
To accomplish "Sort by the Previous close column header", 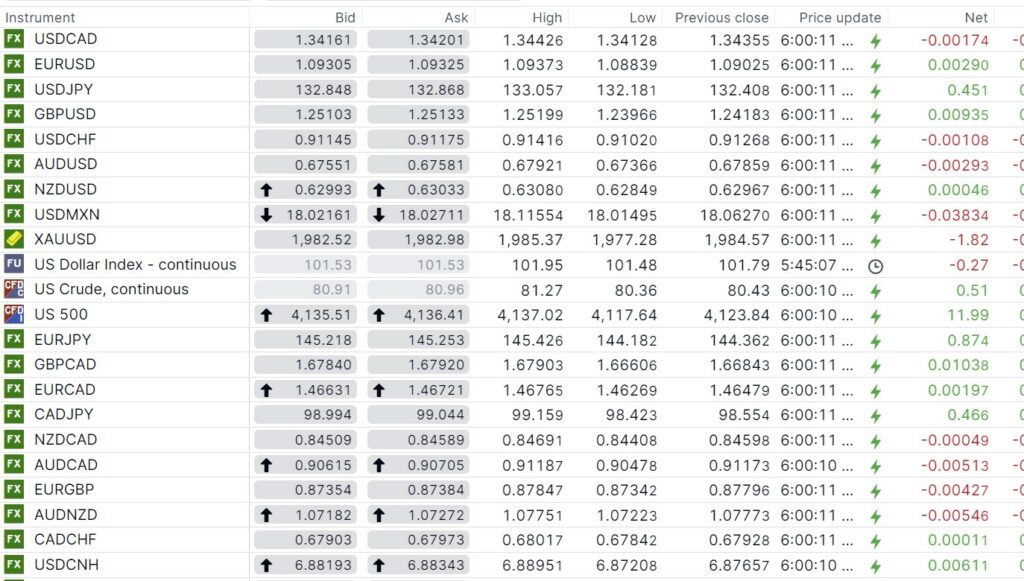I will pyautogui.click(x=722, y=17).
